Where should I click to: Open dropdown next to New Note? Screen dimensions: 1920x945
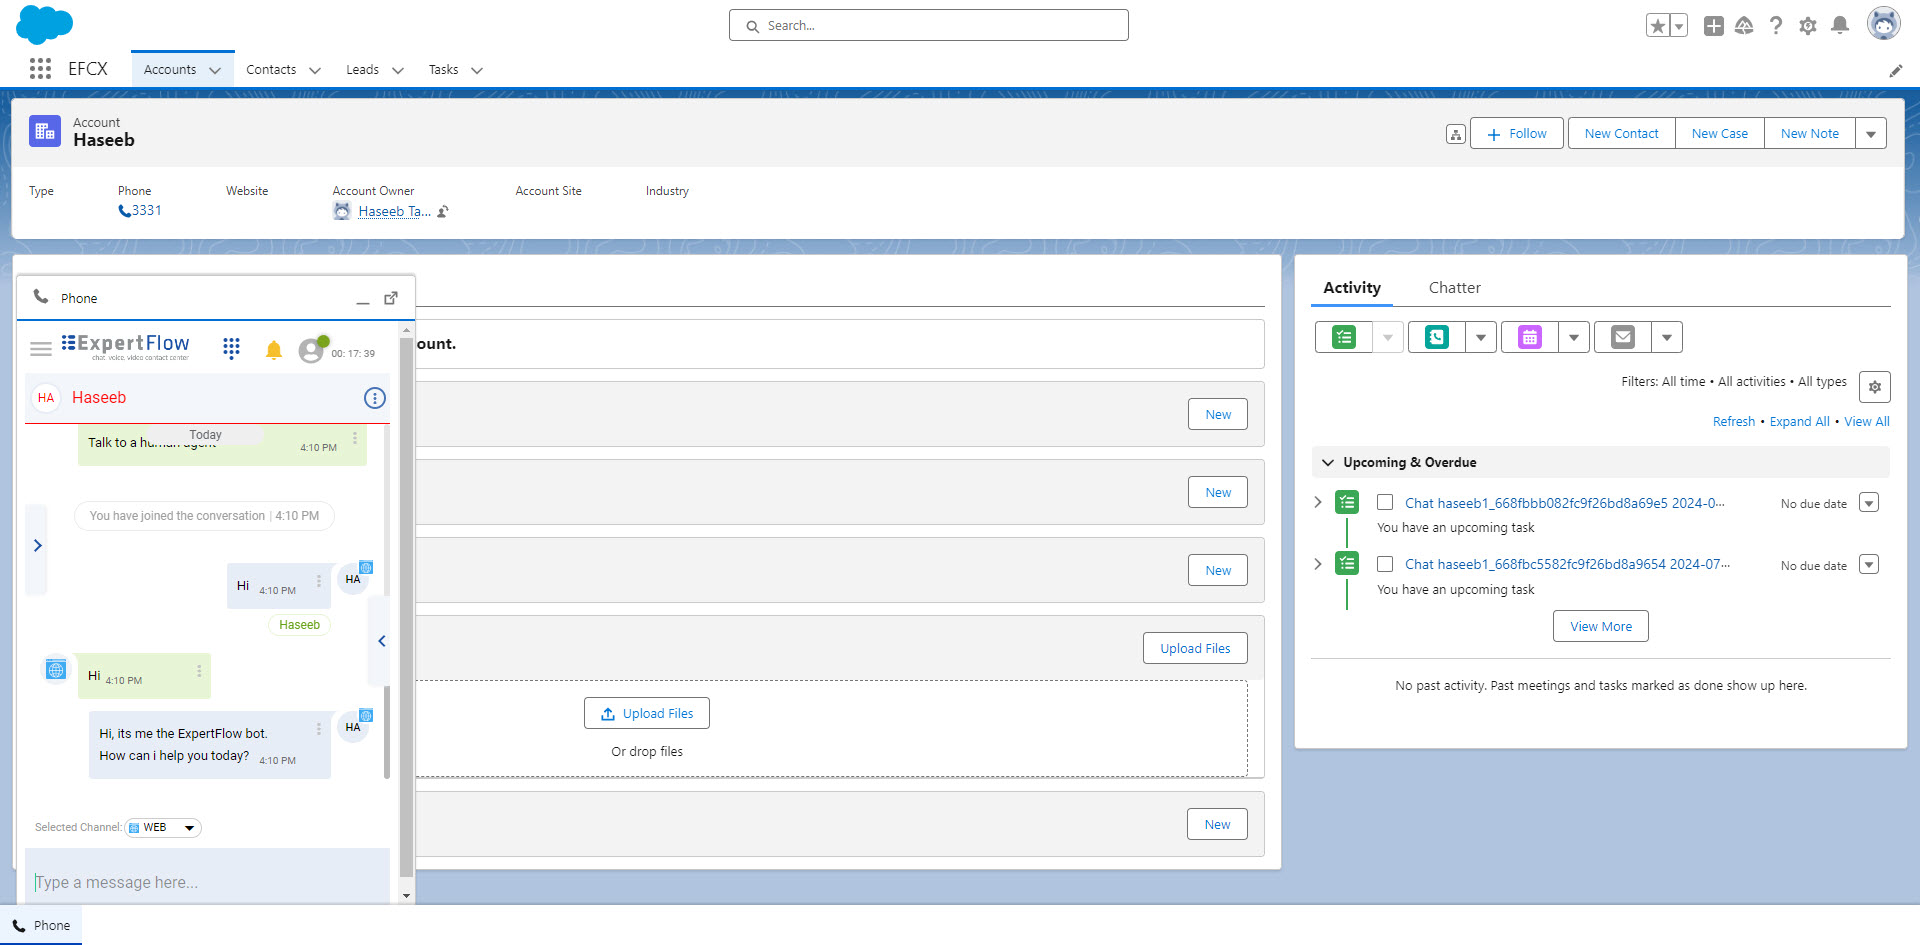click(x=1871, y=134)
